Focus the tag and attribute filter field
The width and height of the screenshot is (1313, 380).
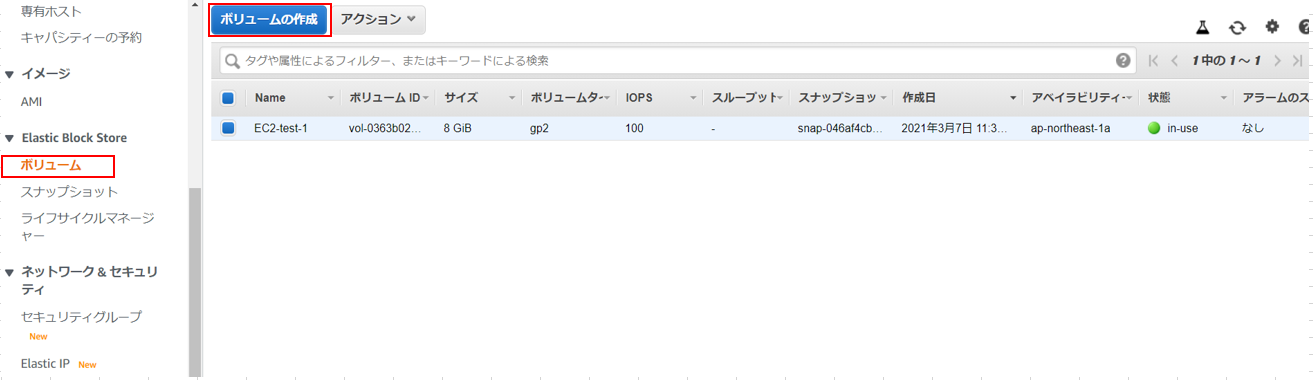pyautogui.click(x=678, y=61)
